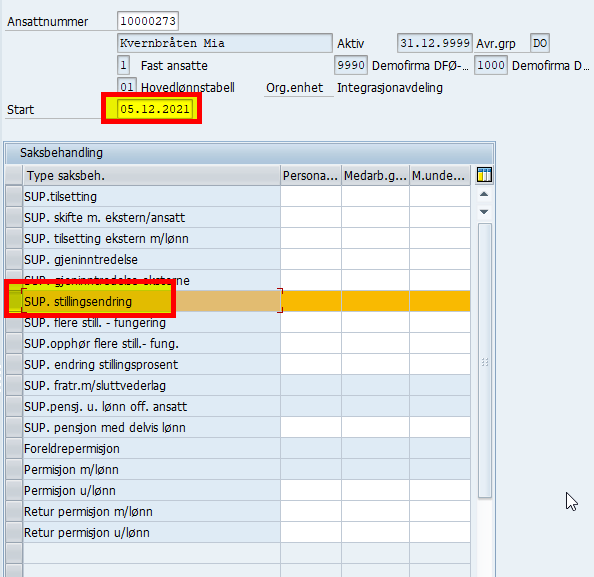Viewport: 594px width, 577px height.
Task: Click the Ansattnummer input field
Action: (x=148, y=21)
